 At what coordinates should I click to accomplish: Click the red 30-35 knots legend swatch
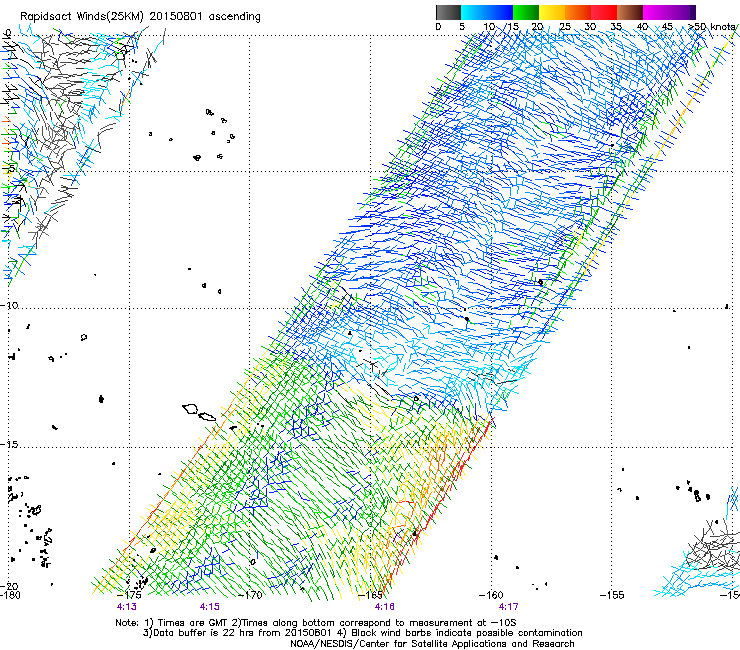[x=604, y=12]
